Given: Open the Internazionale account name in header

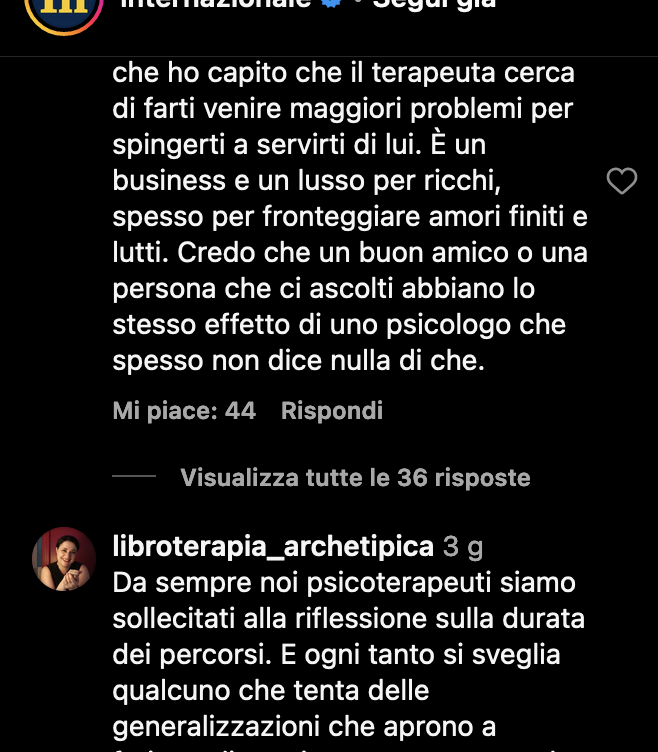Looking at the screenshot, I should pos(216,5).
